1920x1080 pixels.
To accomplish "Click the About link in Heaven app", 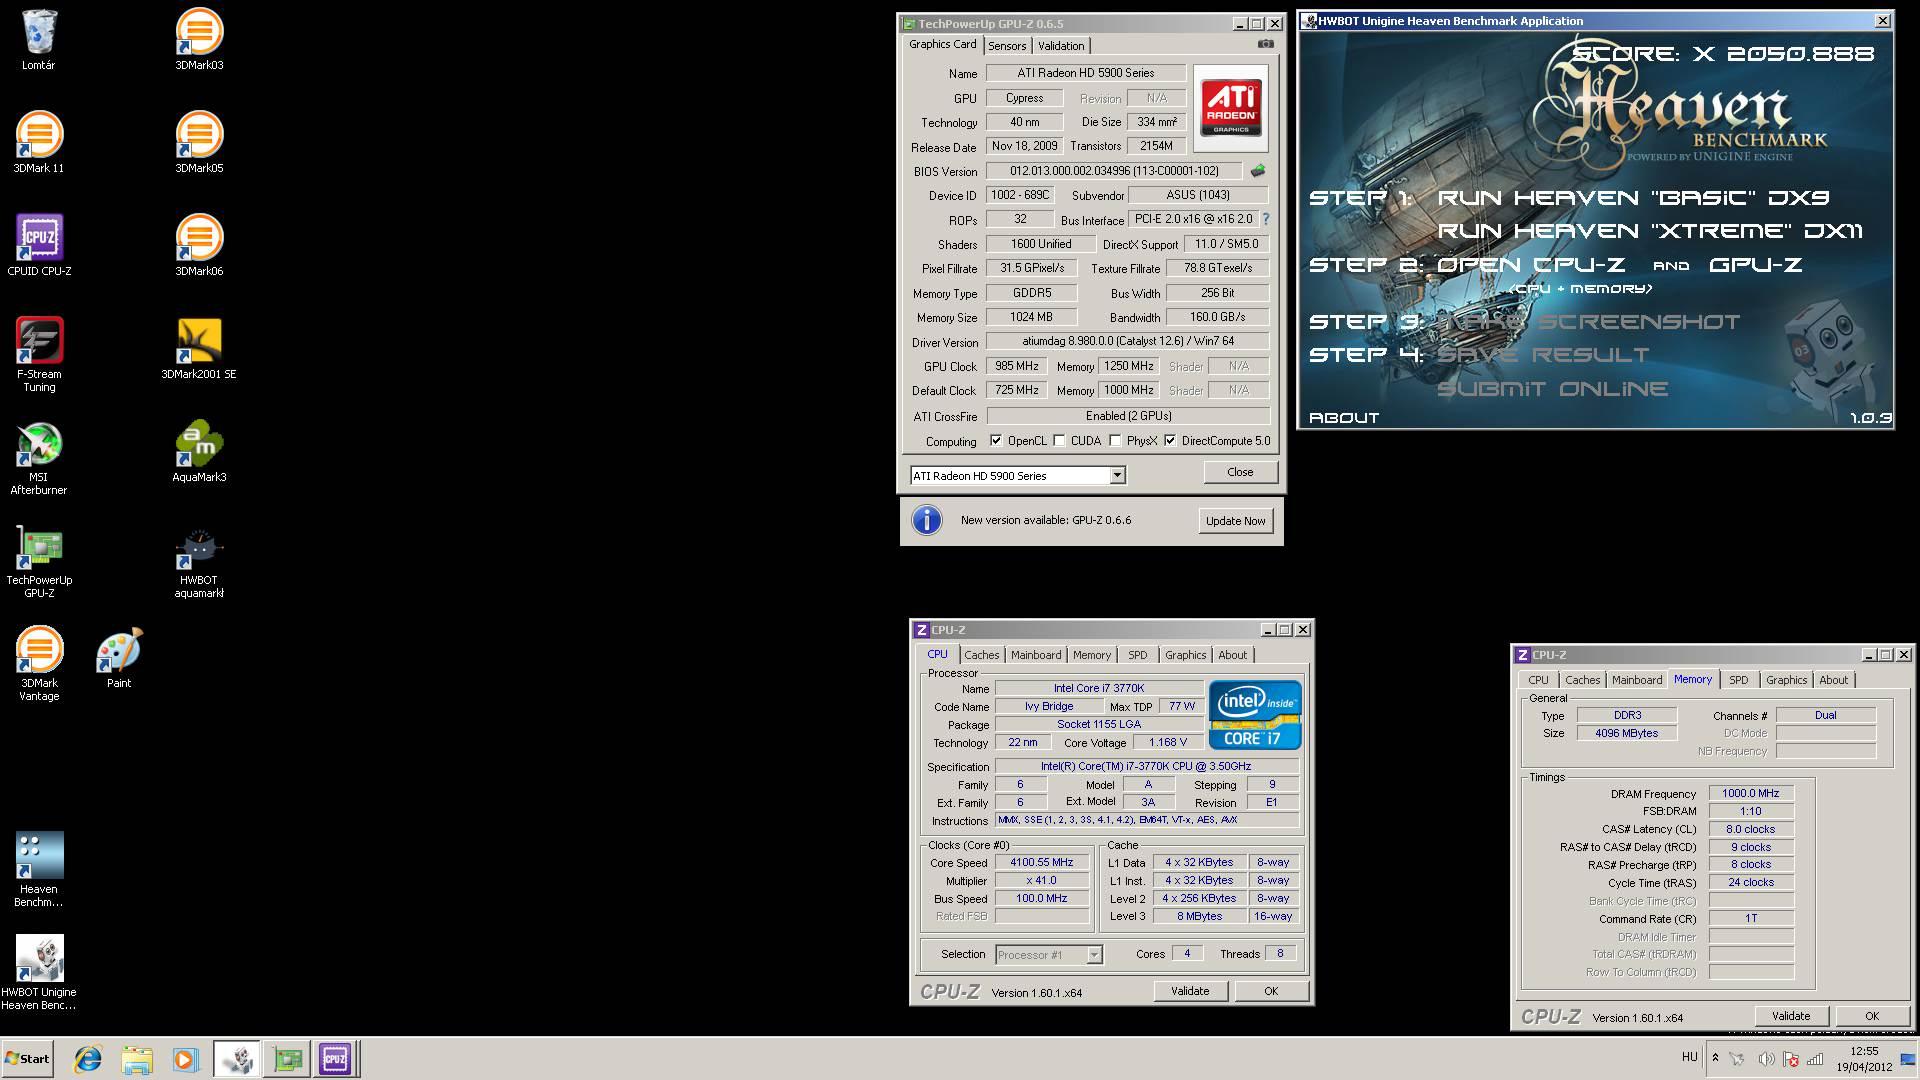I will (1344, 418).
